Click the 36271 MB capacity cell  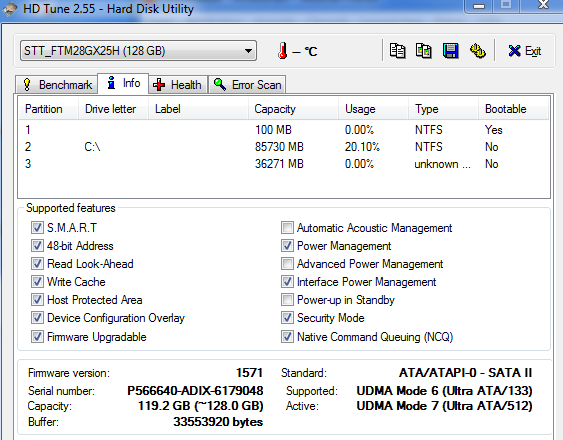point(279,164)
